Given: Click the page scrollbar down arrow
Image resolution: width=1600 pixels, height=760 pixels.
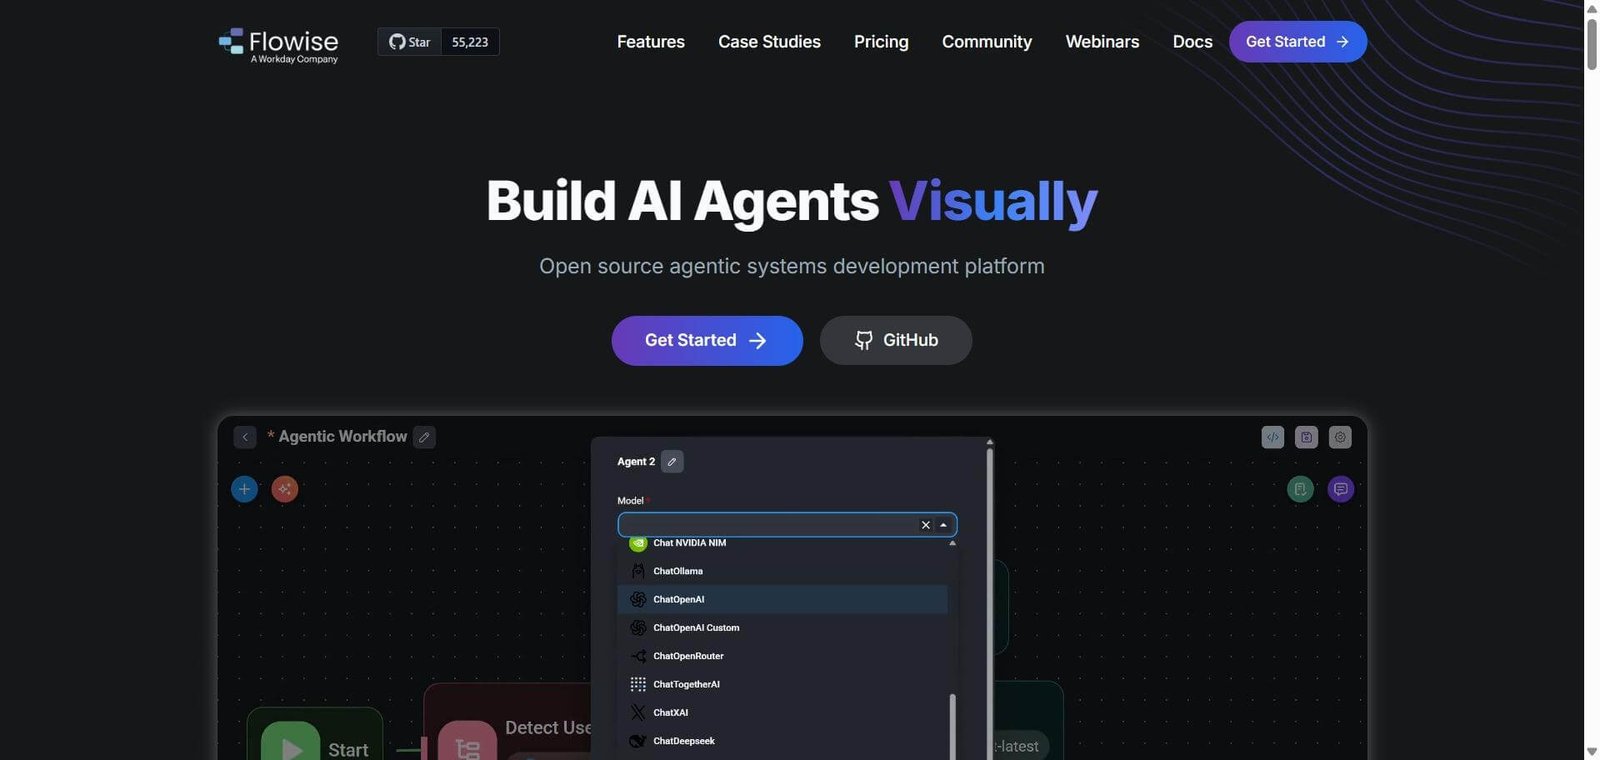Looking at the screenshot, I should (1592, 752).
